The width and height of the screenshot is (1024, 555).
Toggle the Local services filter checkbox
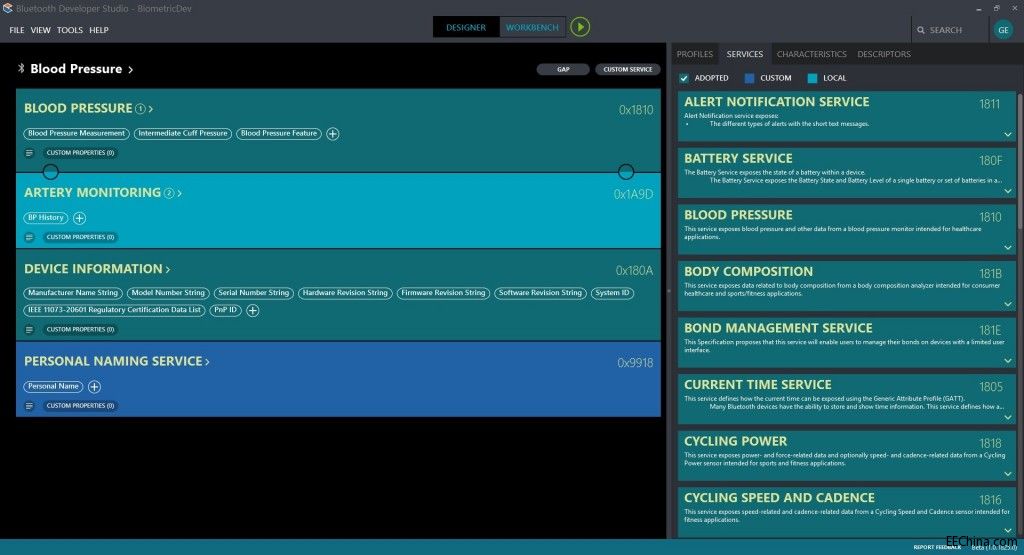tap(812, 78)
